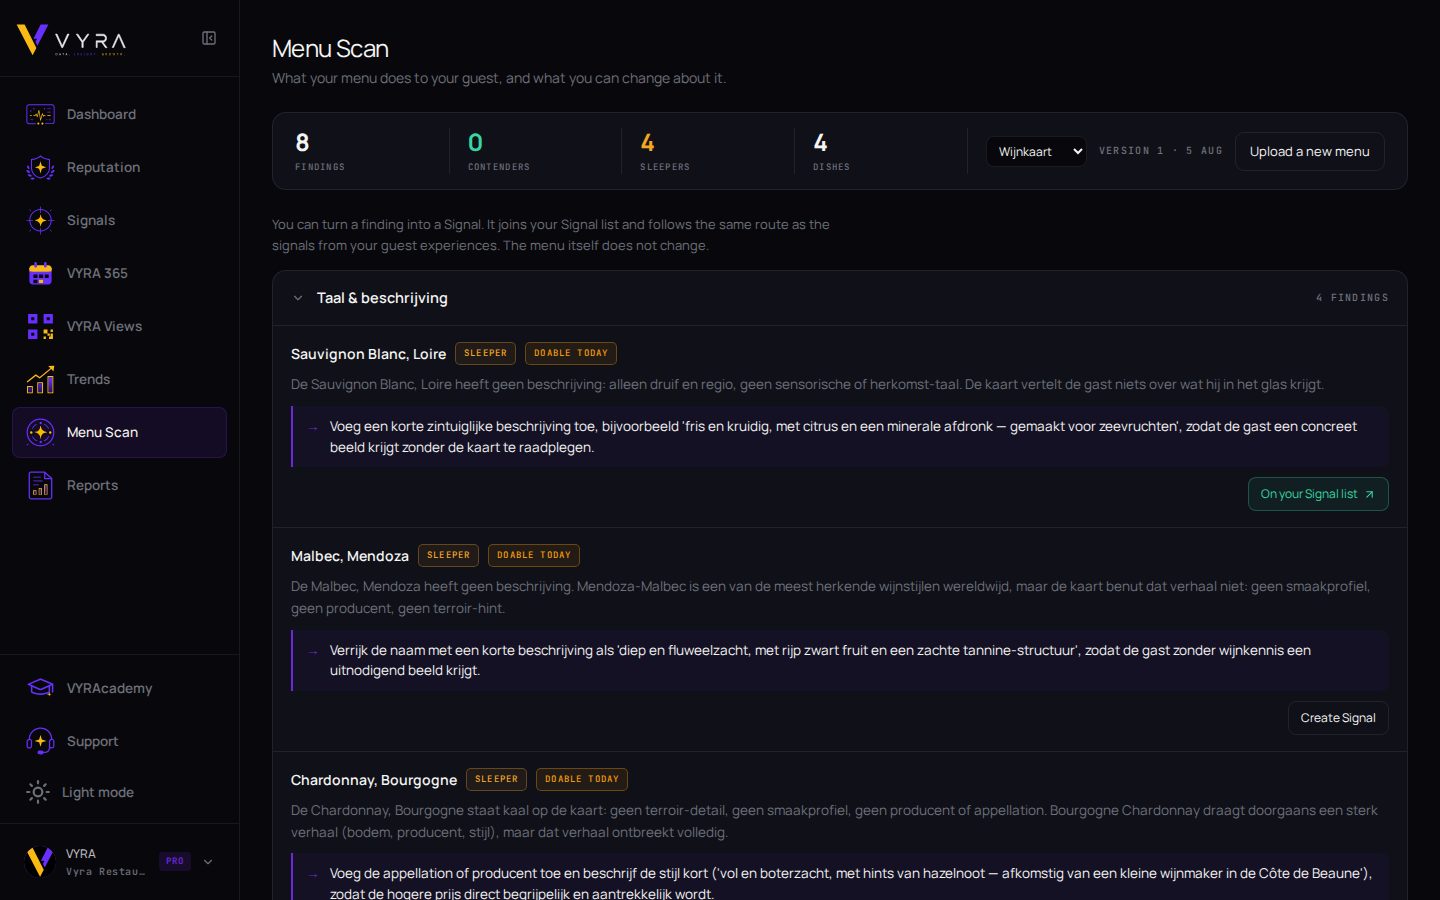Image resolution: width=1440 pixels, height=900 pixels.
Task: Click the Sauvignon Blanc, Loire finding title
Action: (x=368, y=354)
